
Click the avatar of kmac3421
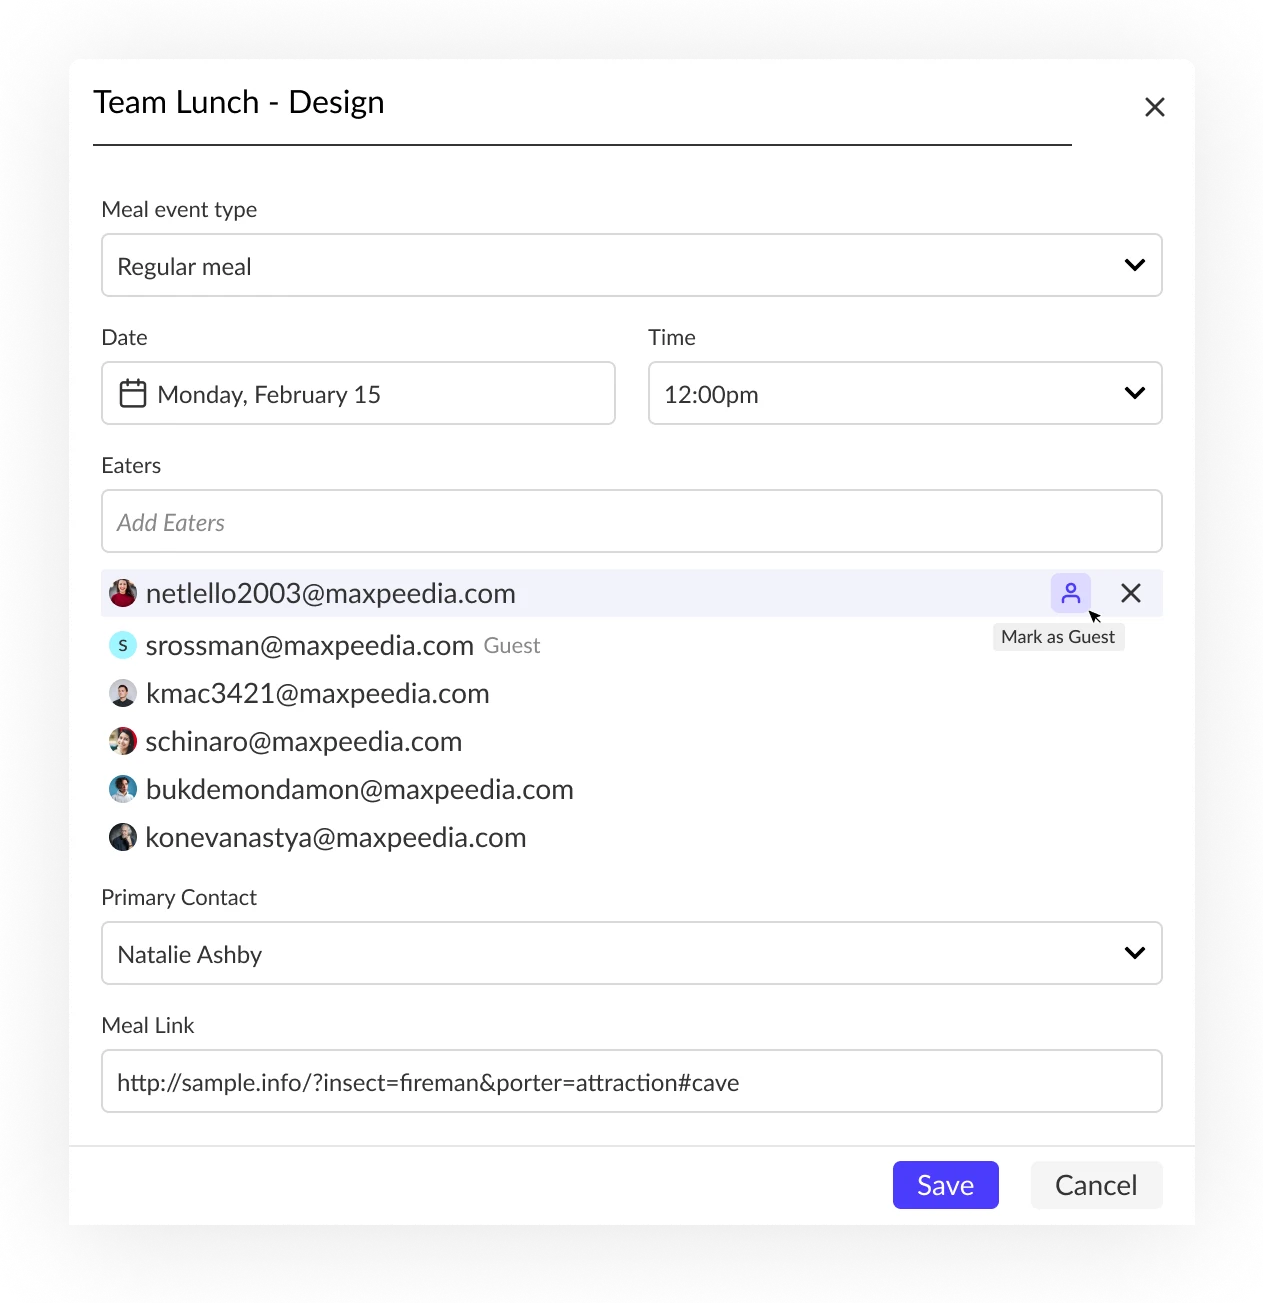[123, 693]
